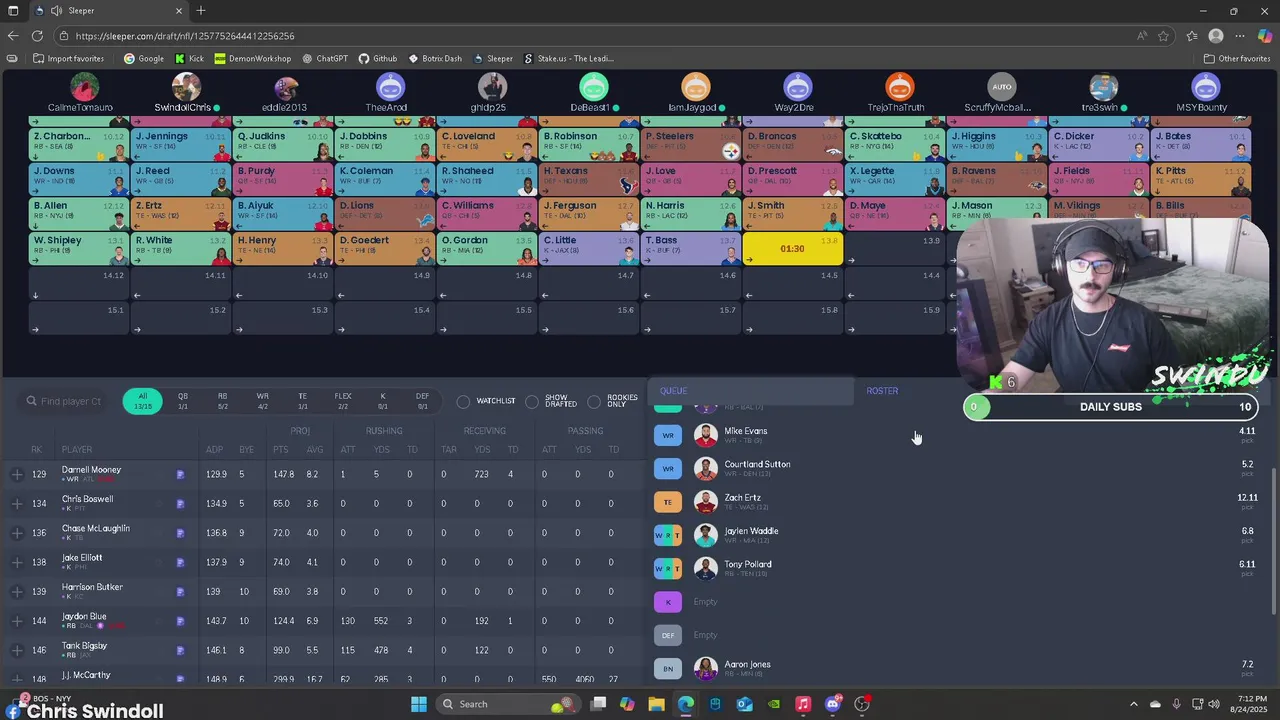The height and width of the screenshot is (720, 1280).
Task: Select the All positions filter
Action: 143,401
